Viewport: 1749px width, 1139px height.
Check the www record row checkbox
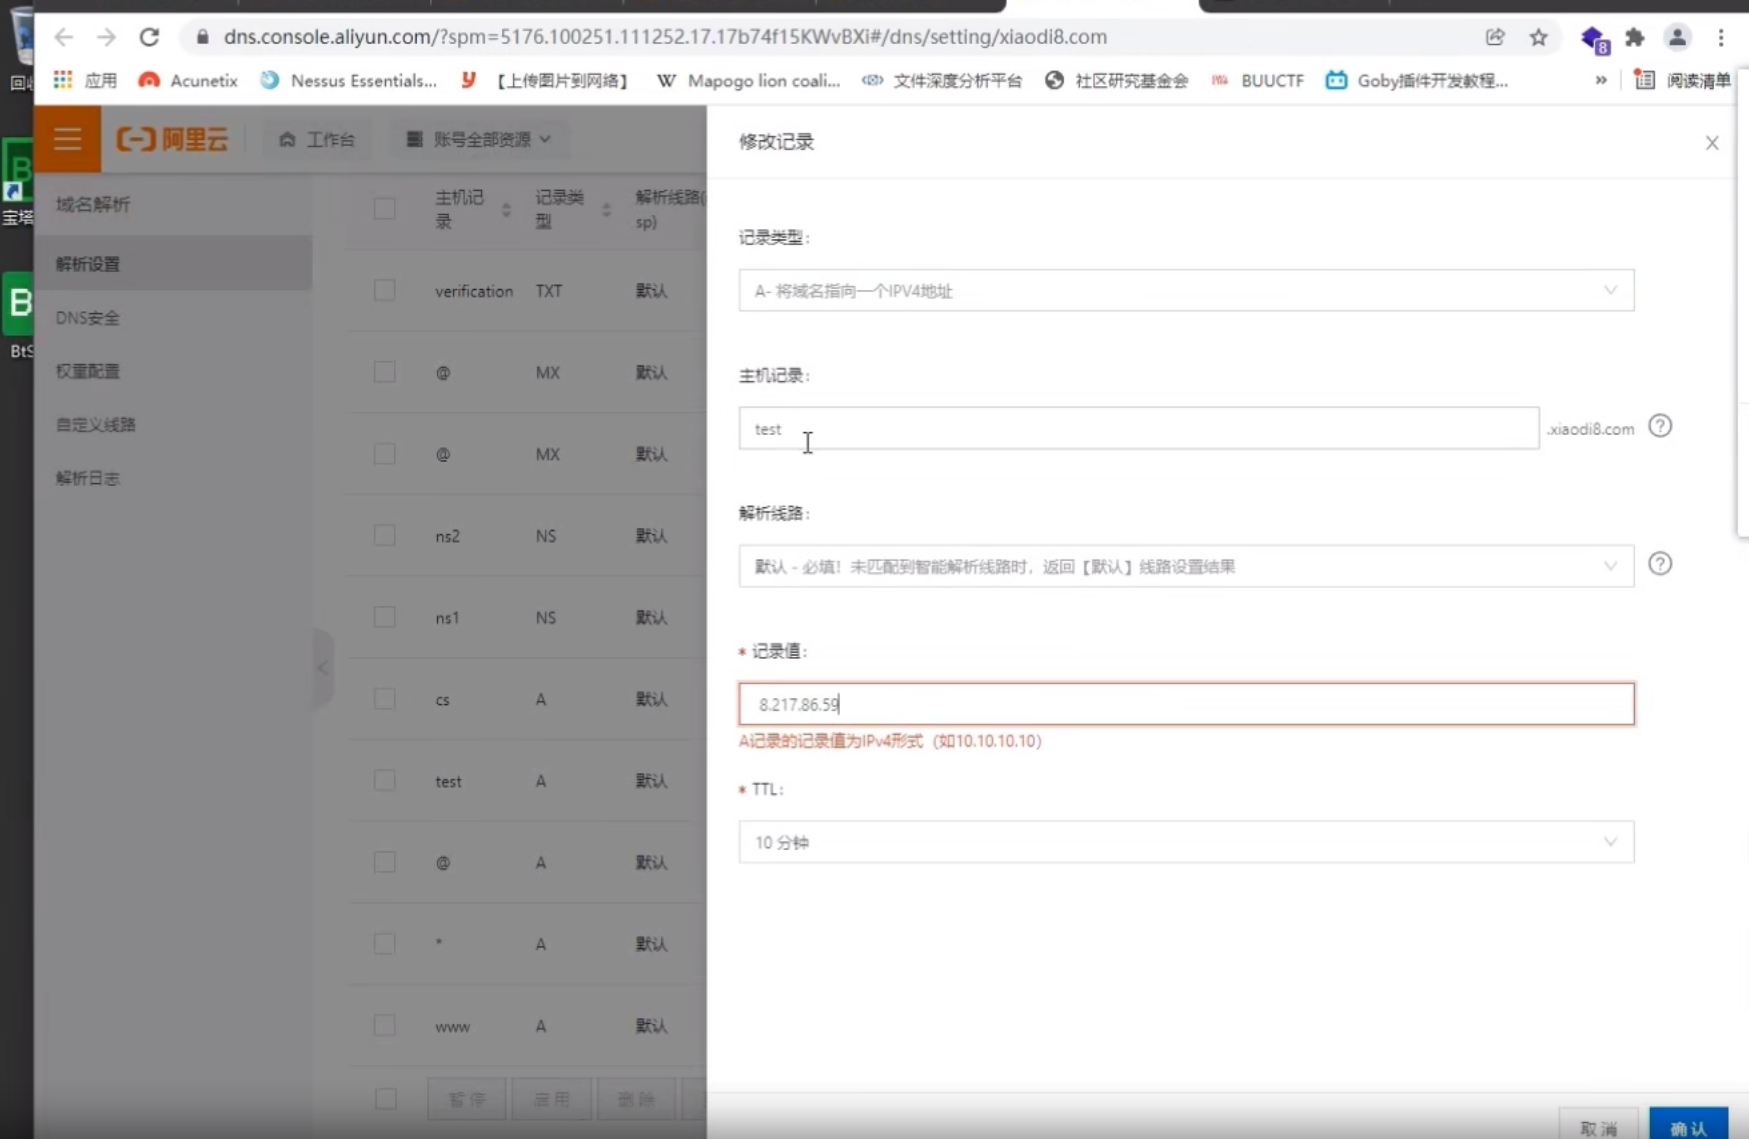click(x=384, y=1026)
